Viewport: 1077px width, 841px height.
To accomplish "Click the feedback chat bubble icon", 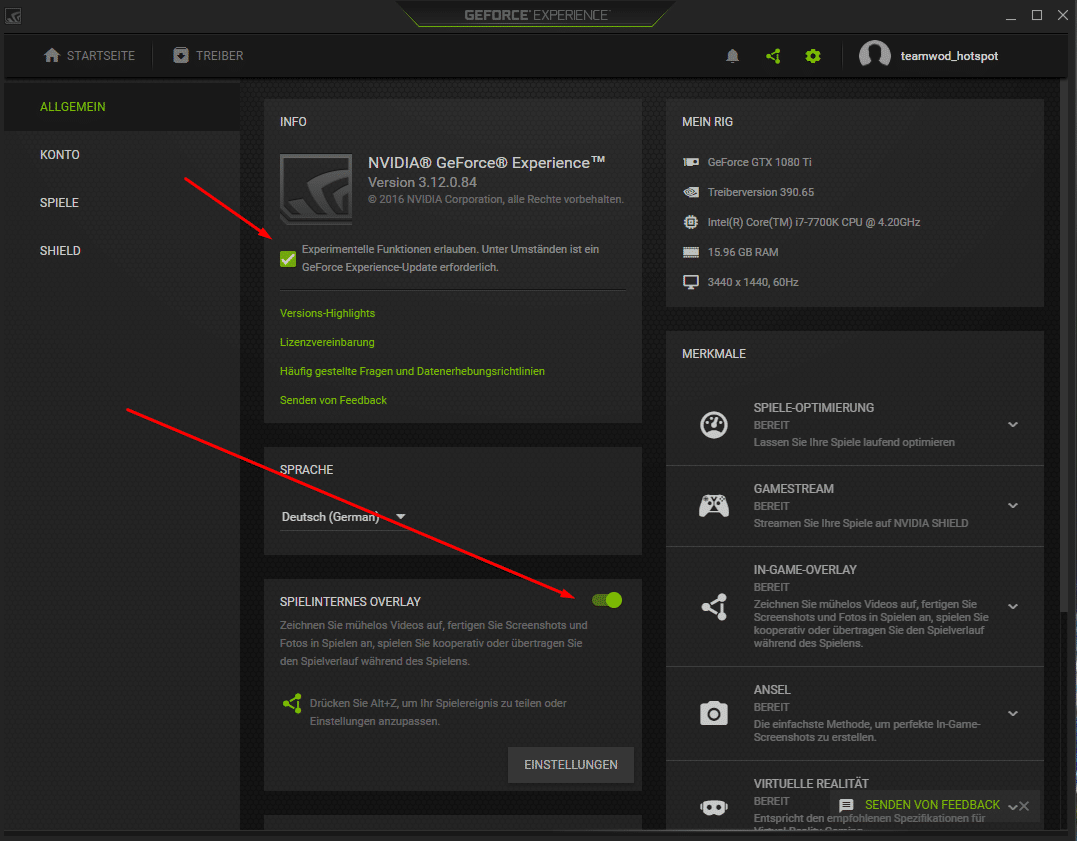I will [846, 805].
